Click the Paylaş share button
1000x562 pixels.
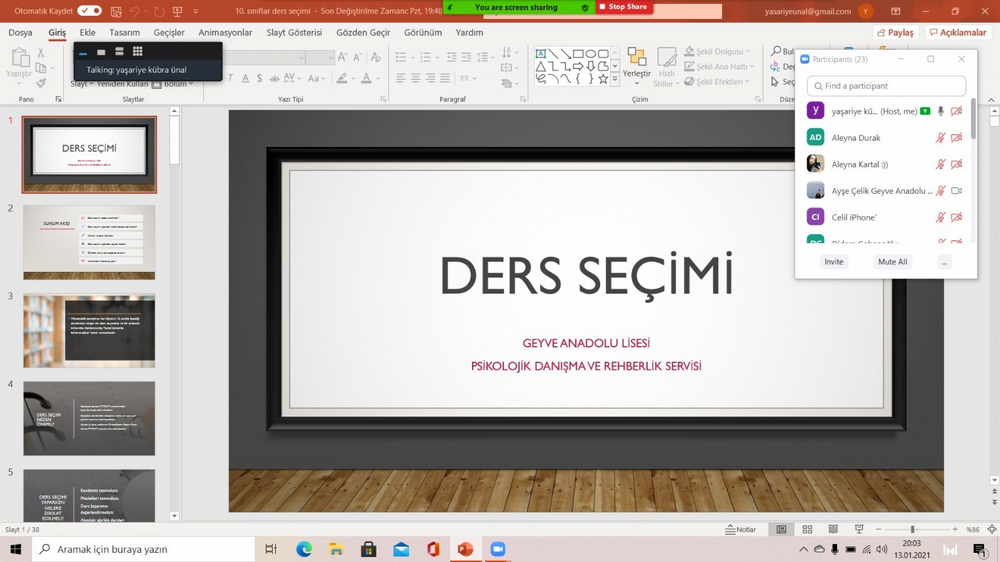click(895, 33)
